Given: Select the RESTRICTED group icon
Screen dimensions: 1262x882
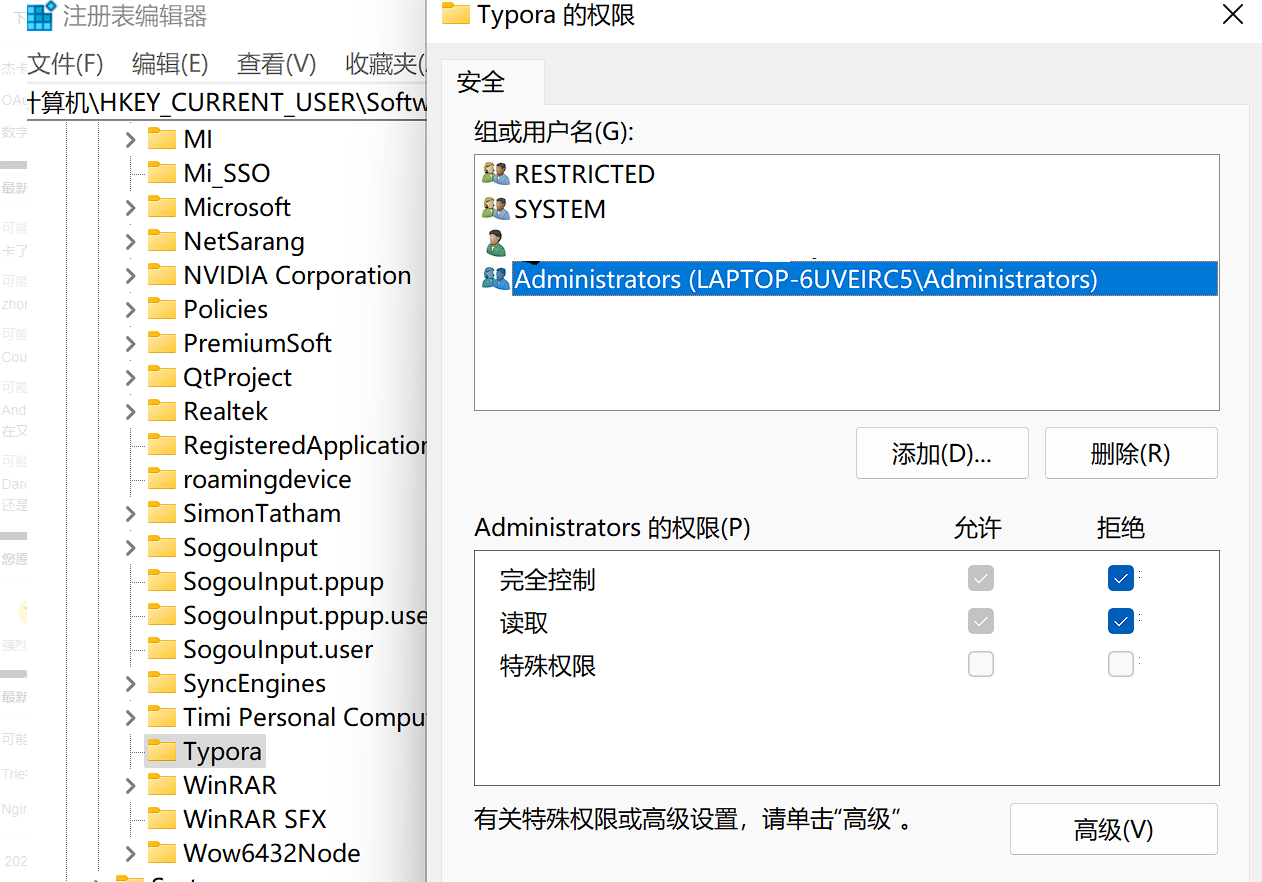Looking at the screenshot, I should (x=495, y=174).
